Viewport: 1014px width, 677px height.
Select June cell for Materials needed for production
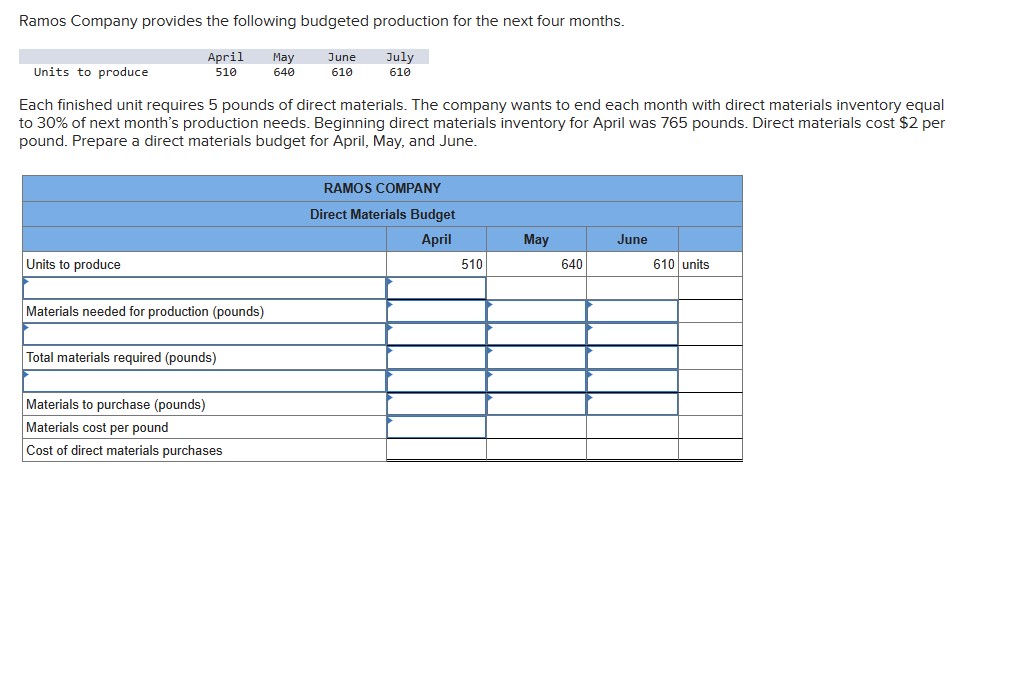632,311
